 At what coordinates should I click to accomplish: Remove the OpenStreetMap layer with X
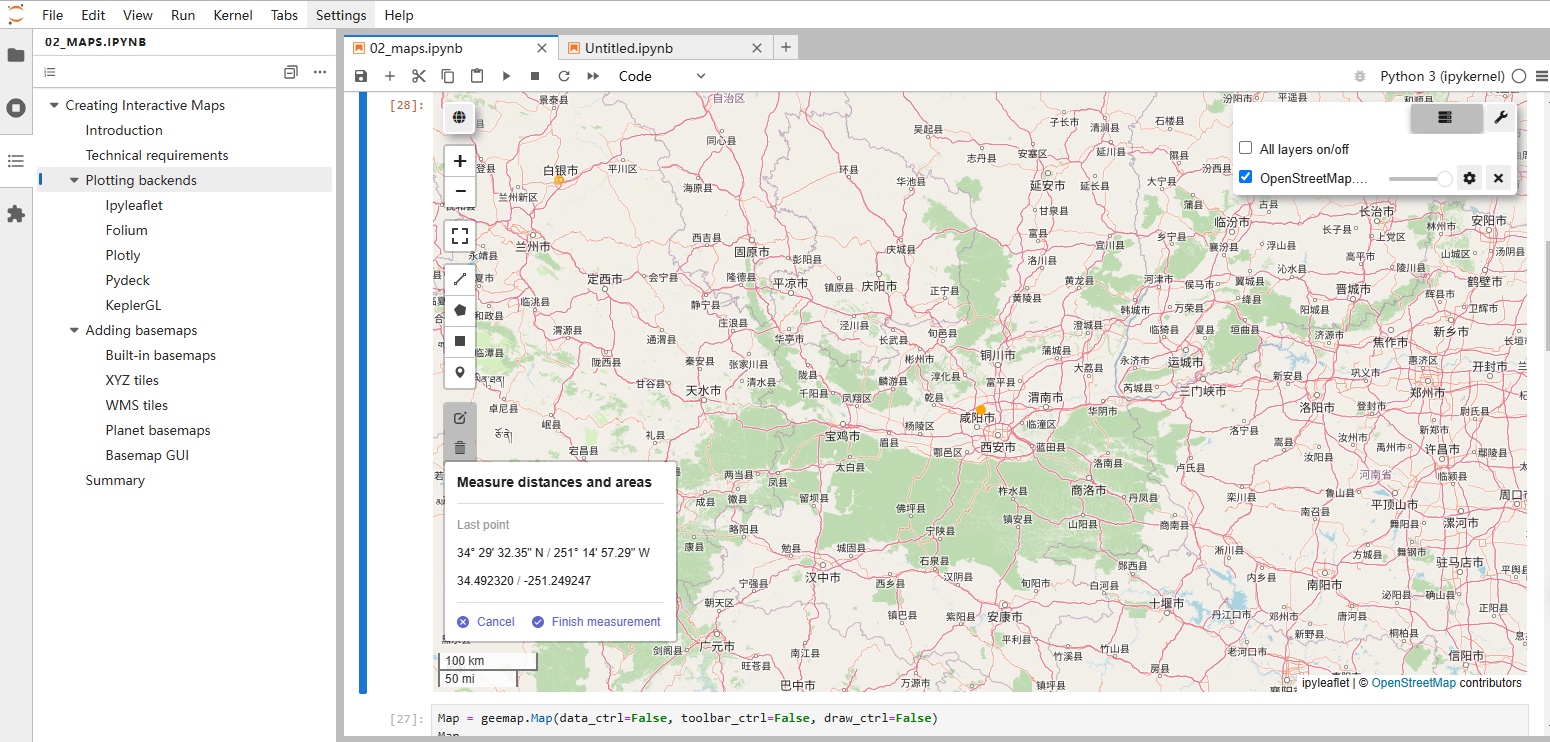[x=1498, y=178]
